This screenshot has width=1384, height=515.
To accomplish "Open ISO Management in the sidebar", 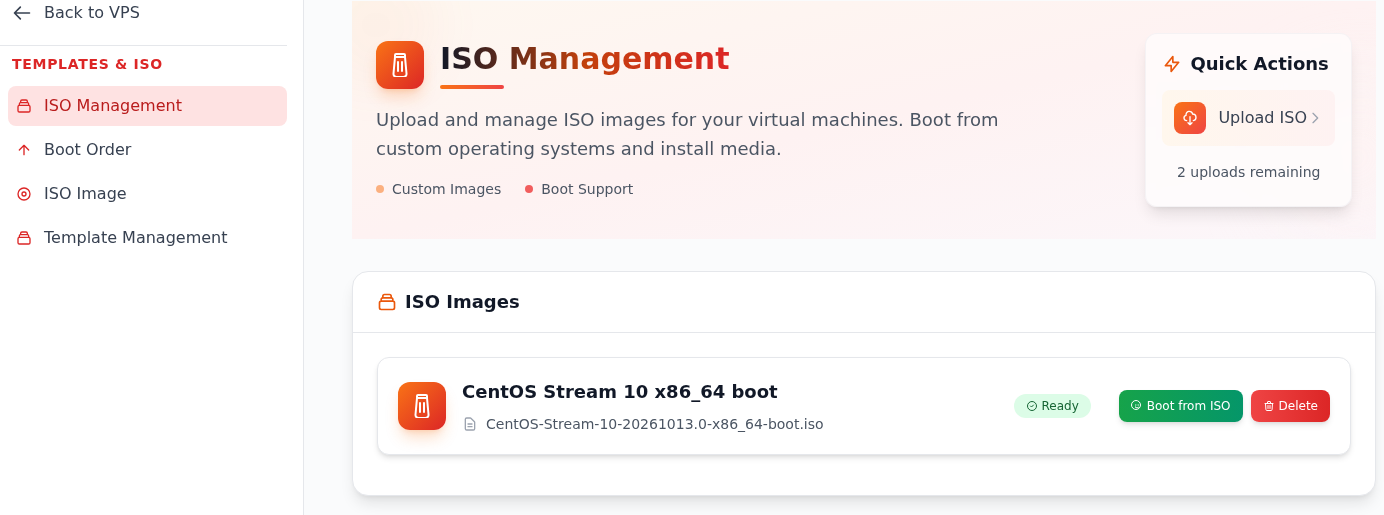I will pos(147,106).
